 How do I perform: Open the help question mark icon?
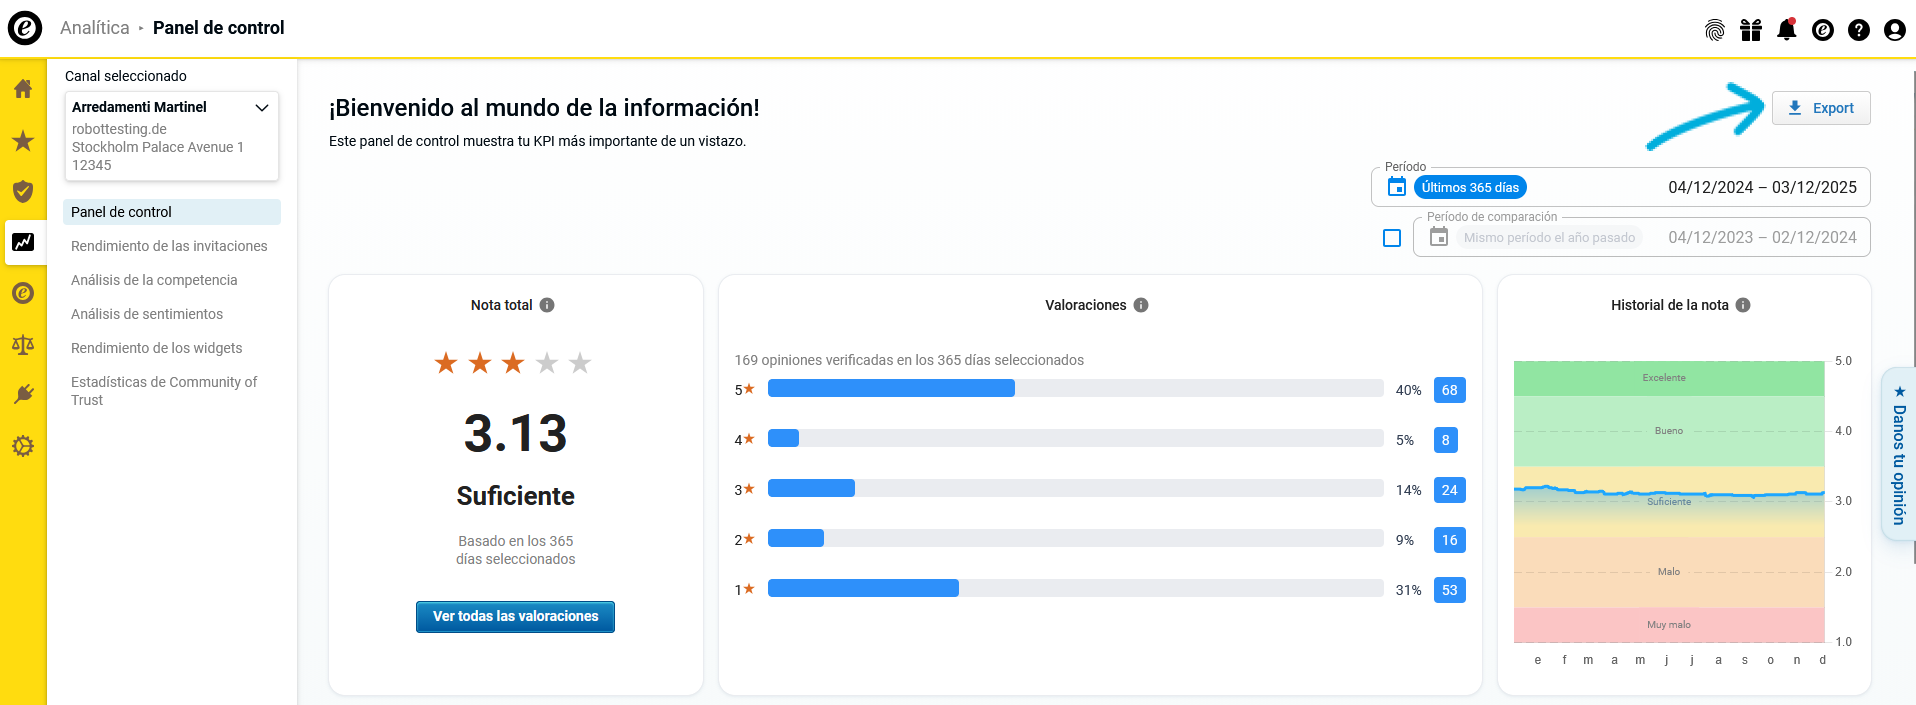(x=1858, y=30)
